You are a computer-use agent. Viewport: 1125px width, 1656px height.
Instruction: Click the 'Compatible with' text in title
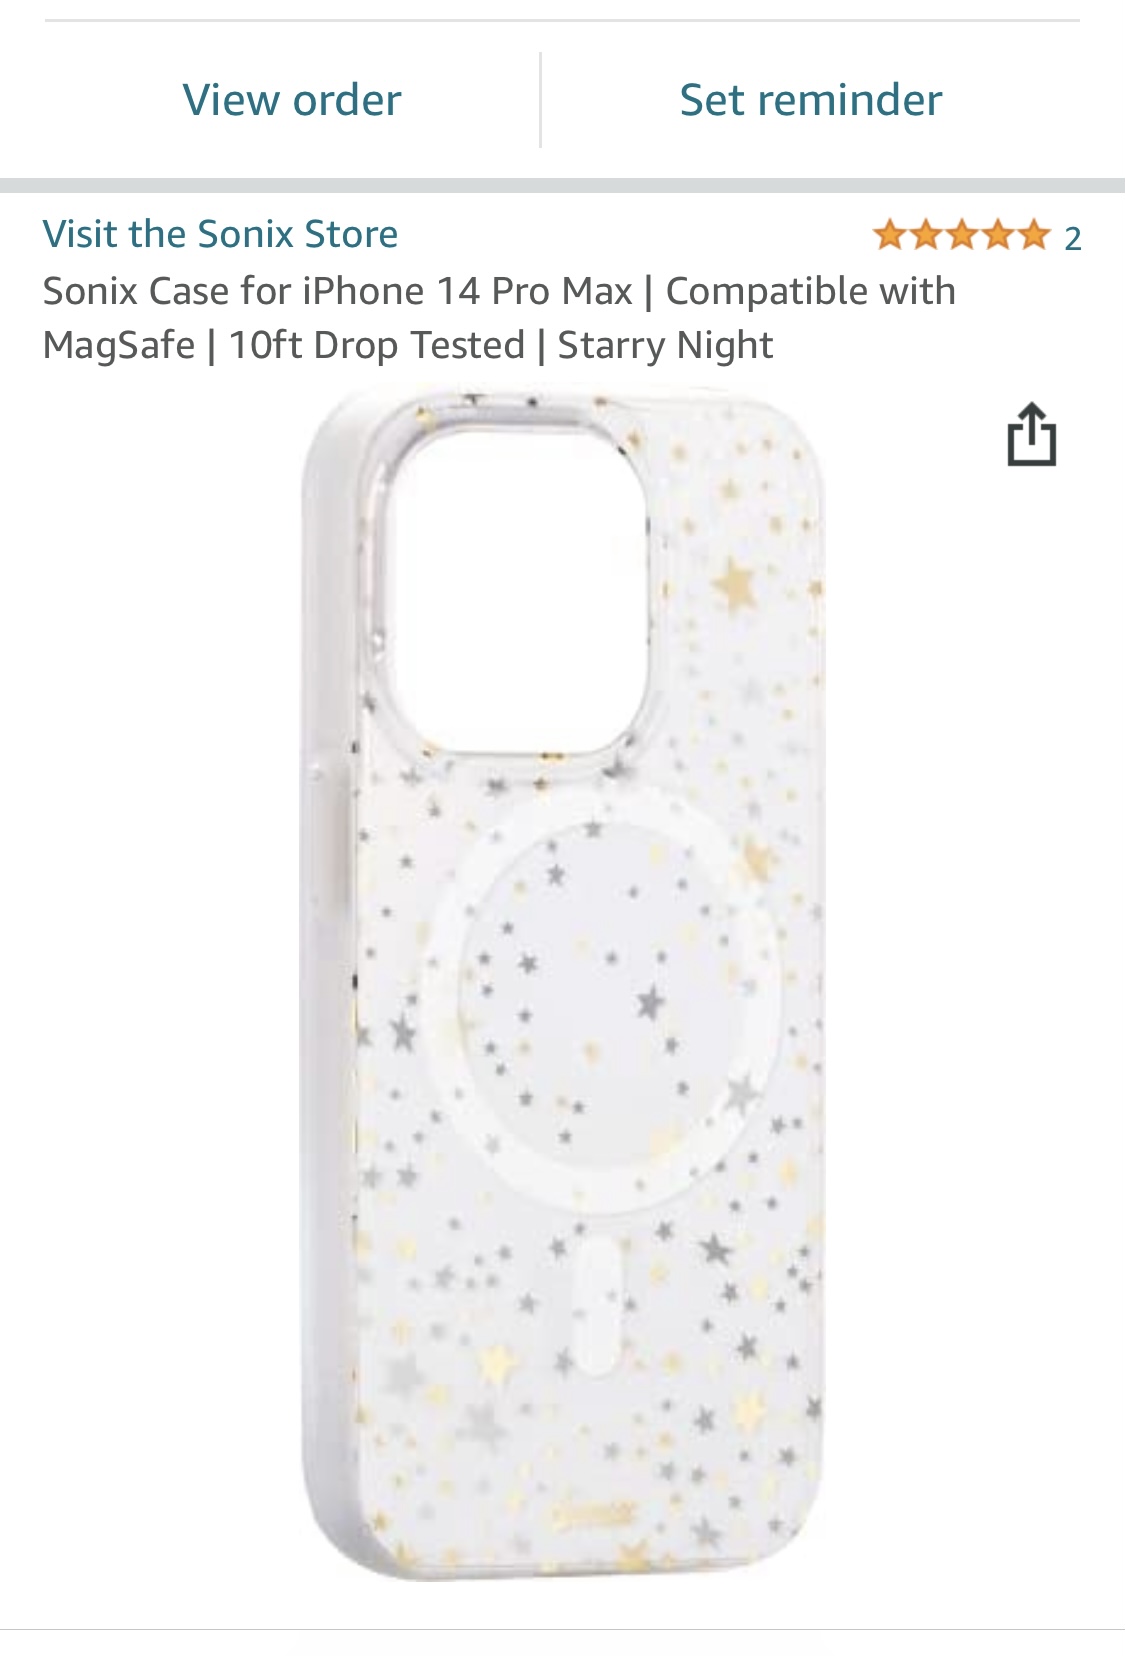pos(811,291)
